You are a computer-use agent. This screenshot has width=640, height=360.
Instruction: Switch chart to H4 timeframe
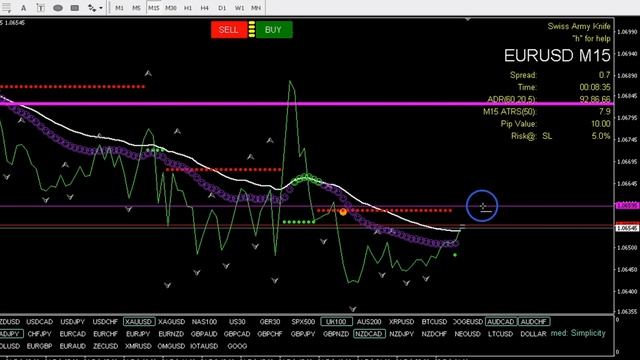(x=204, y=8)
